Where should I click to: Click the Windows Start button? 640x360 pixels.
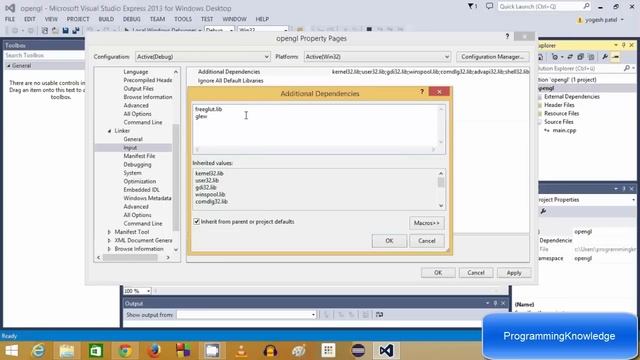[11, 351]
